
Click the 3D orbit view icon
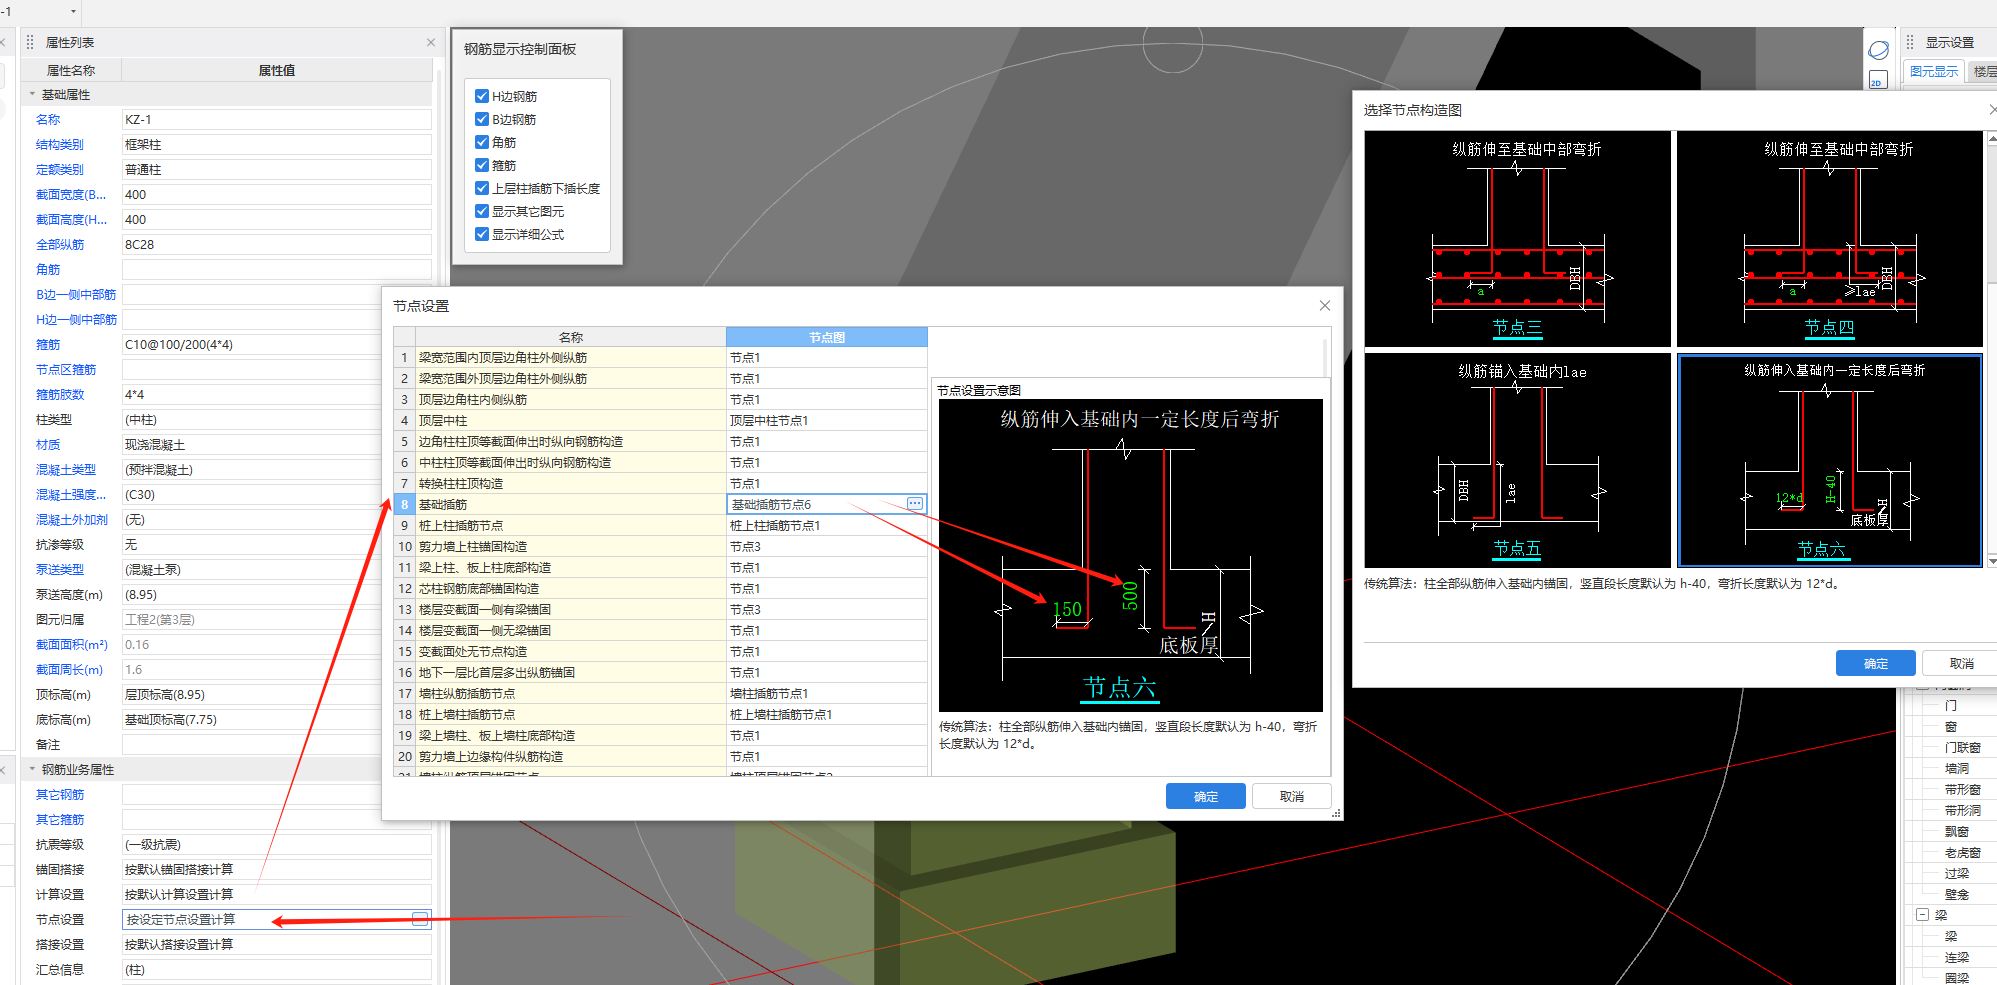click(x=1878, y=50)
